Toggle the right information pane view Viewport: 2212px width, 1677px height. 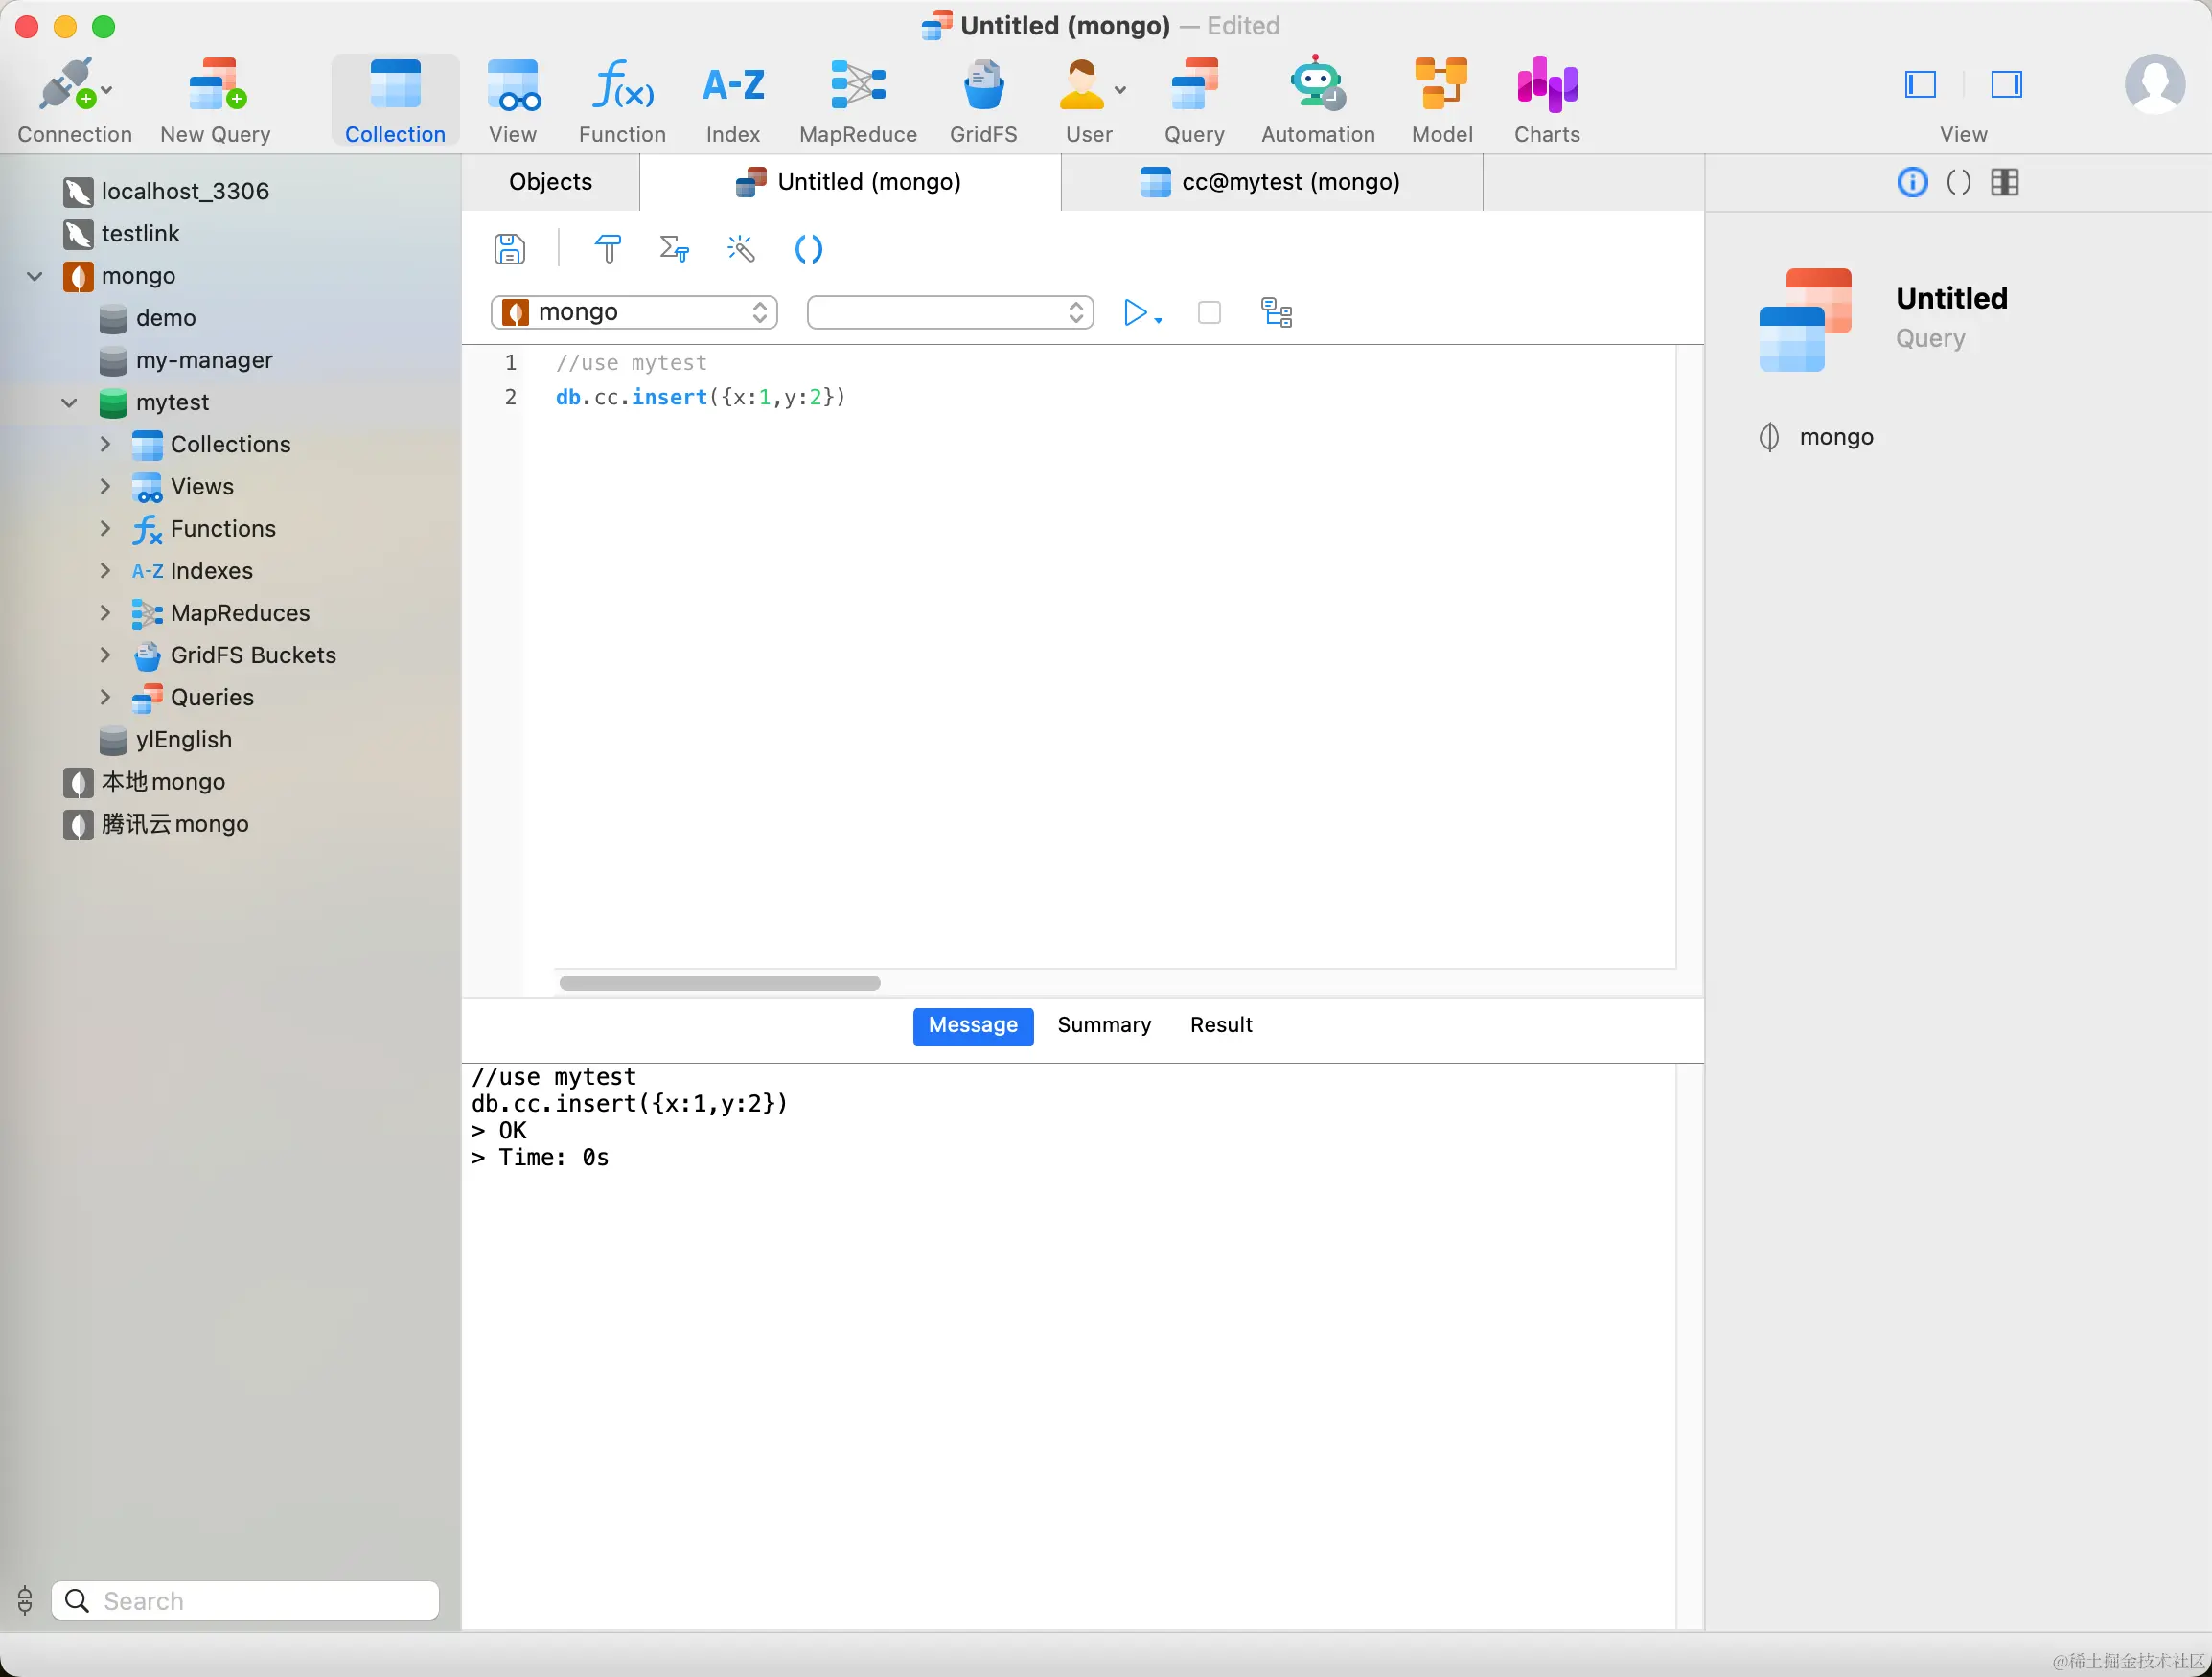(x=2006, y=85)
